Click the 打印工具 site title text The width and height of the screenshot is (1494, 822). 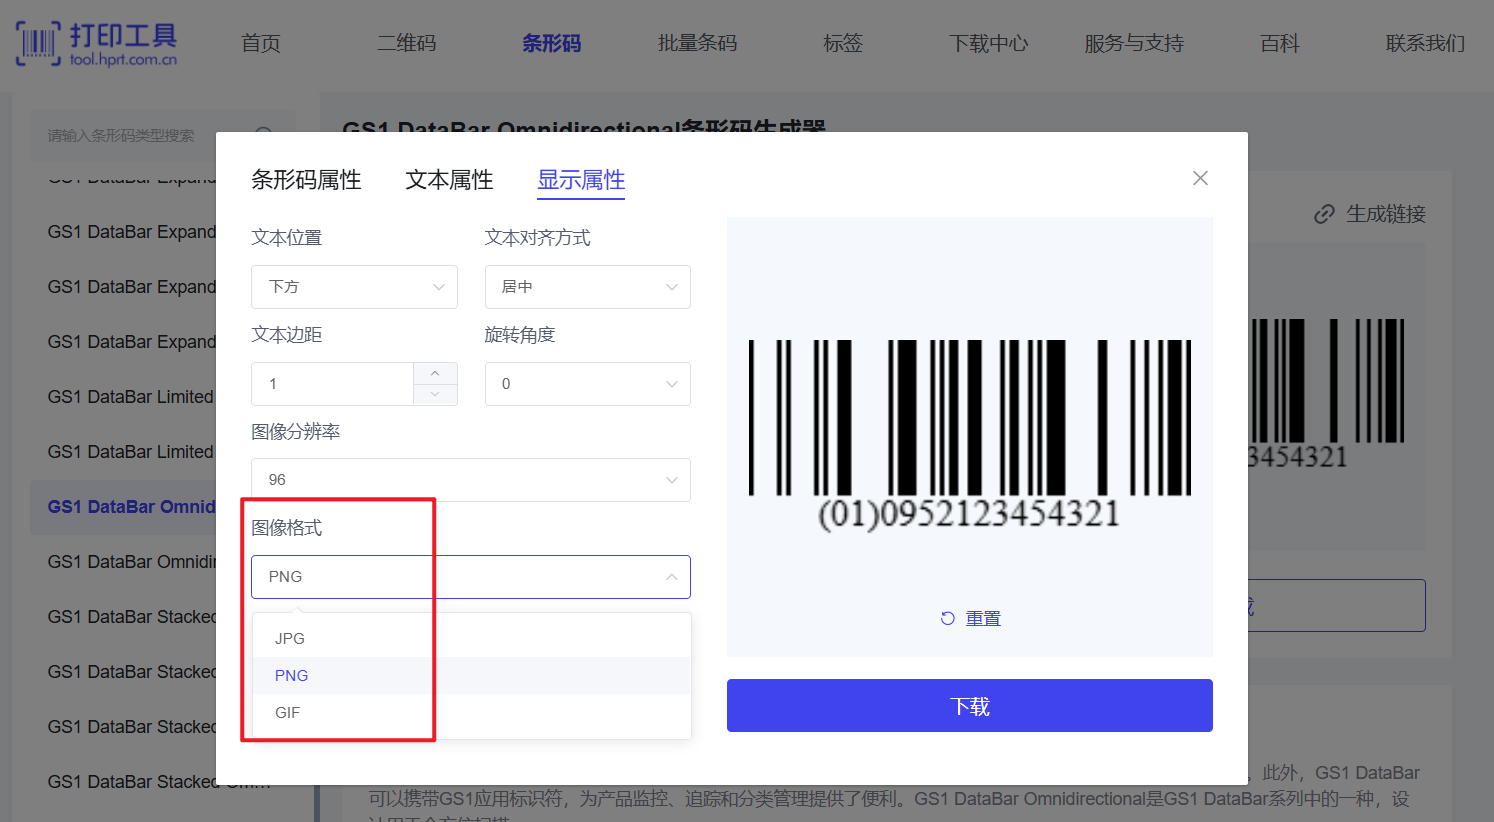click(123, 36)
